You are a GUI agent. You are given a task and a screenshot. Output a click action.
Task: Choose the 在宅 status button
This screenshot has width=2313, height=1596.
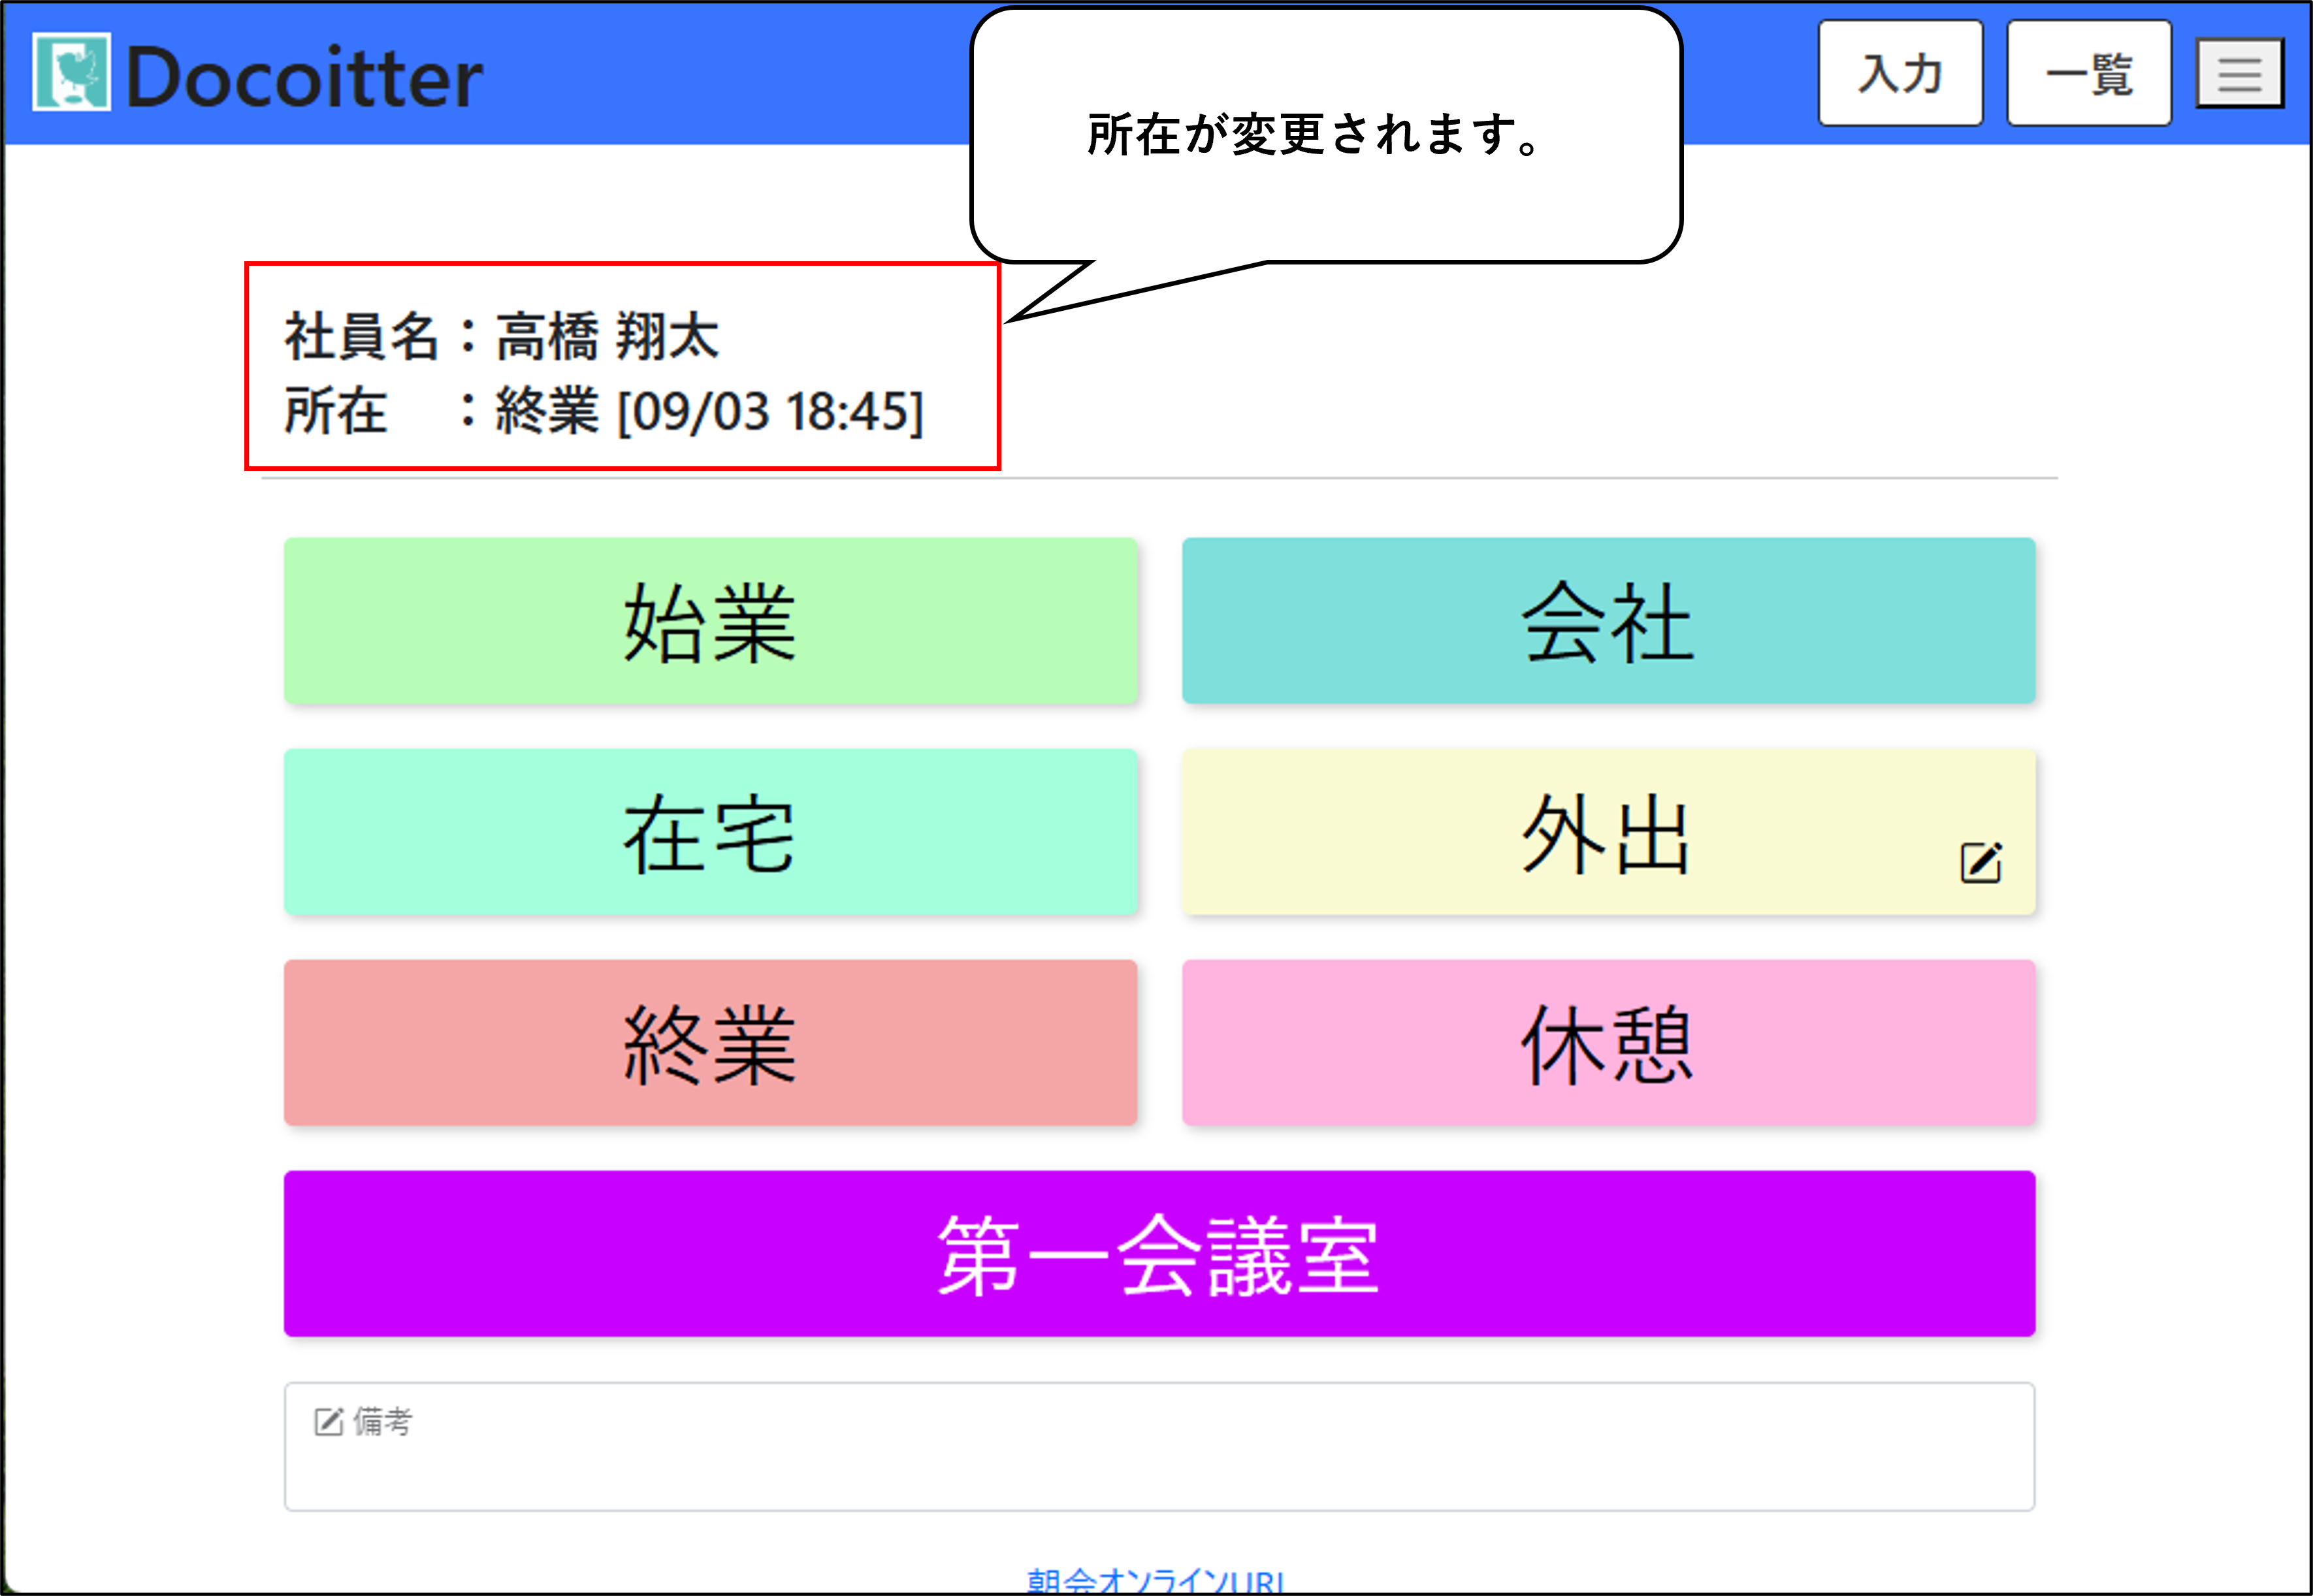(710, 832)
